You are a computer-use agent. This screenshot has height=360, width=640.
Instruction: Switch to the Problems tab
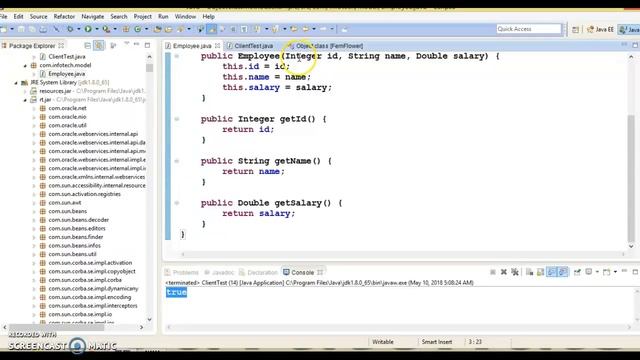182,272
